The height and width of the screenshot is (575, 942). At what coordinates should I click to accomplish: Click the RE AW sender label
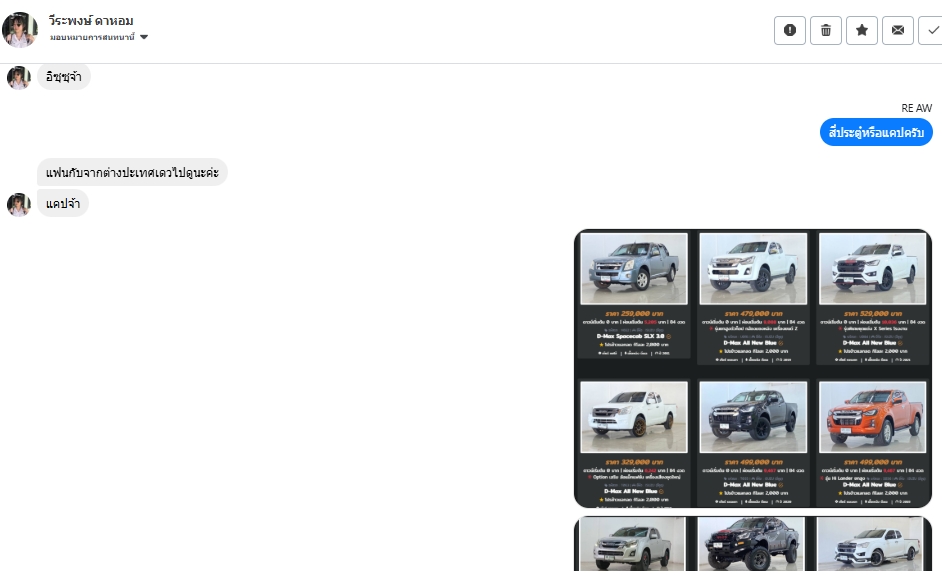point(916,108)
